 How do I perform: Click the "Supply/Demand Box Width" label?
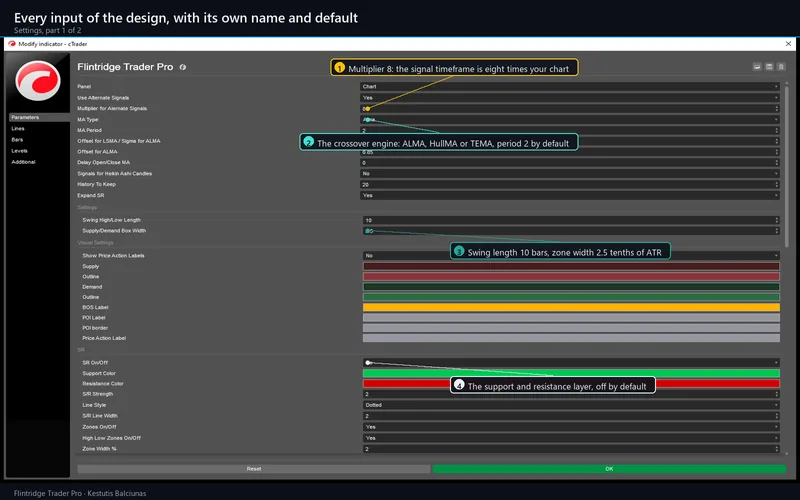[114, 231]
